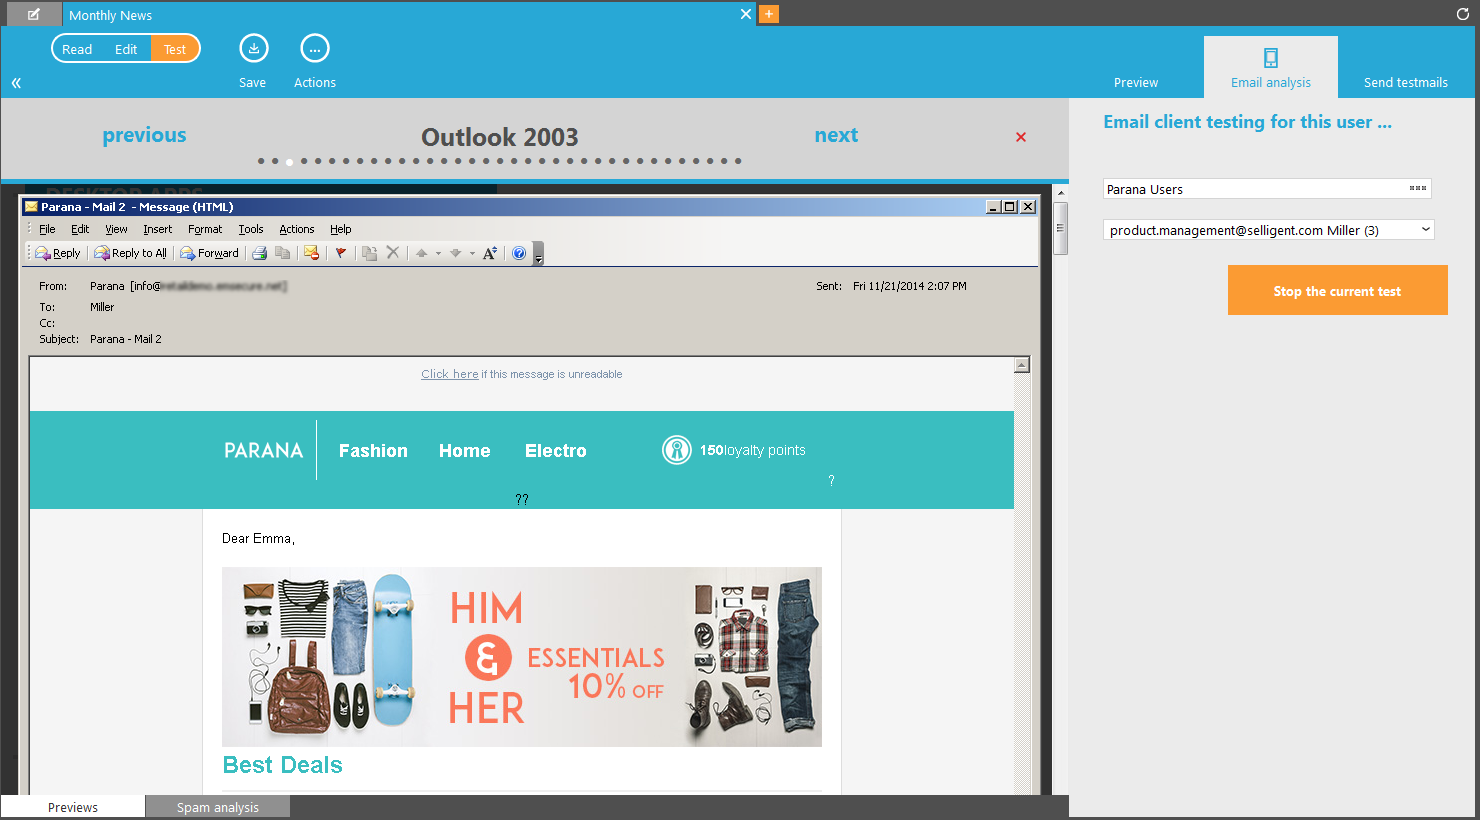The width and height of the screenshot is (1480, 820).
Task: Click the Save download icon
Action: click(x=253, y=49)
